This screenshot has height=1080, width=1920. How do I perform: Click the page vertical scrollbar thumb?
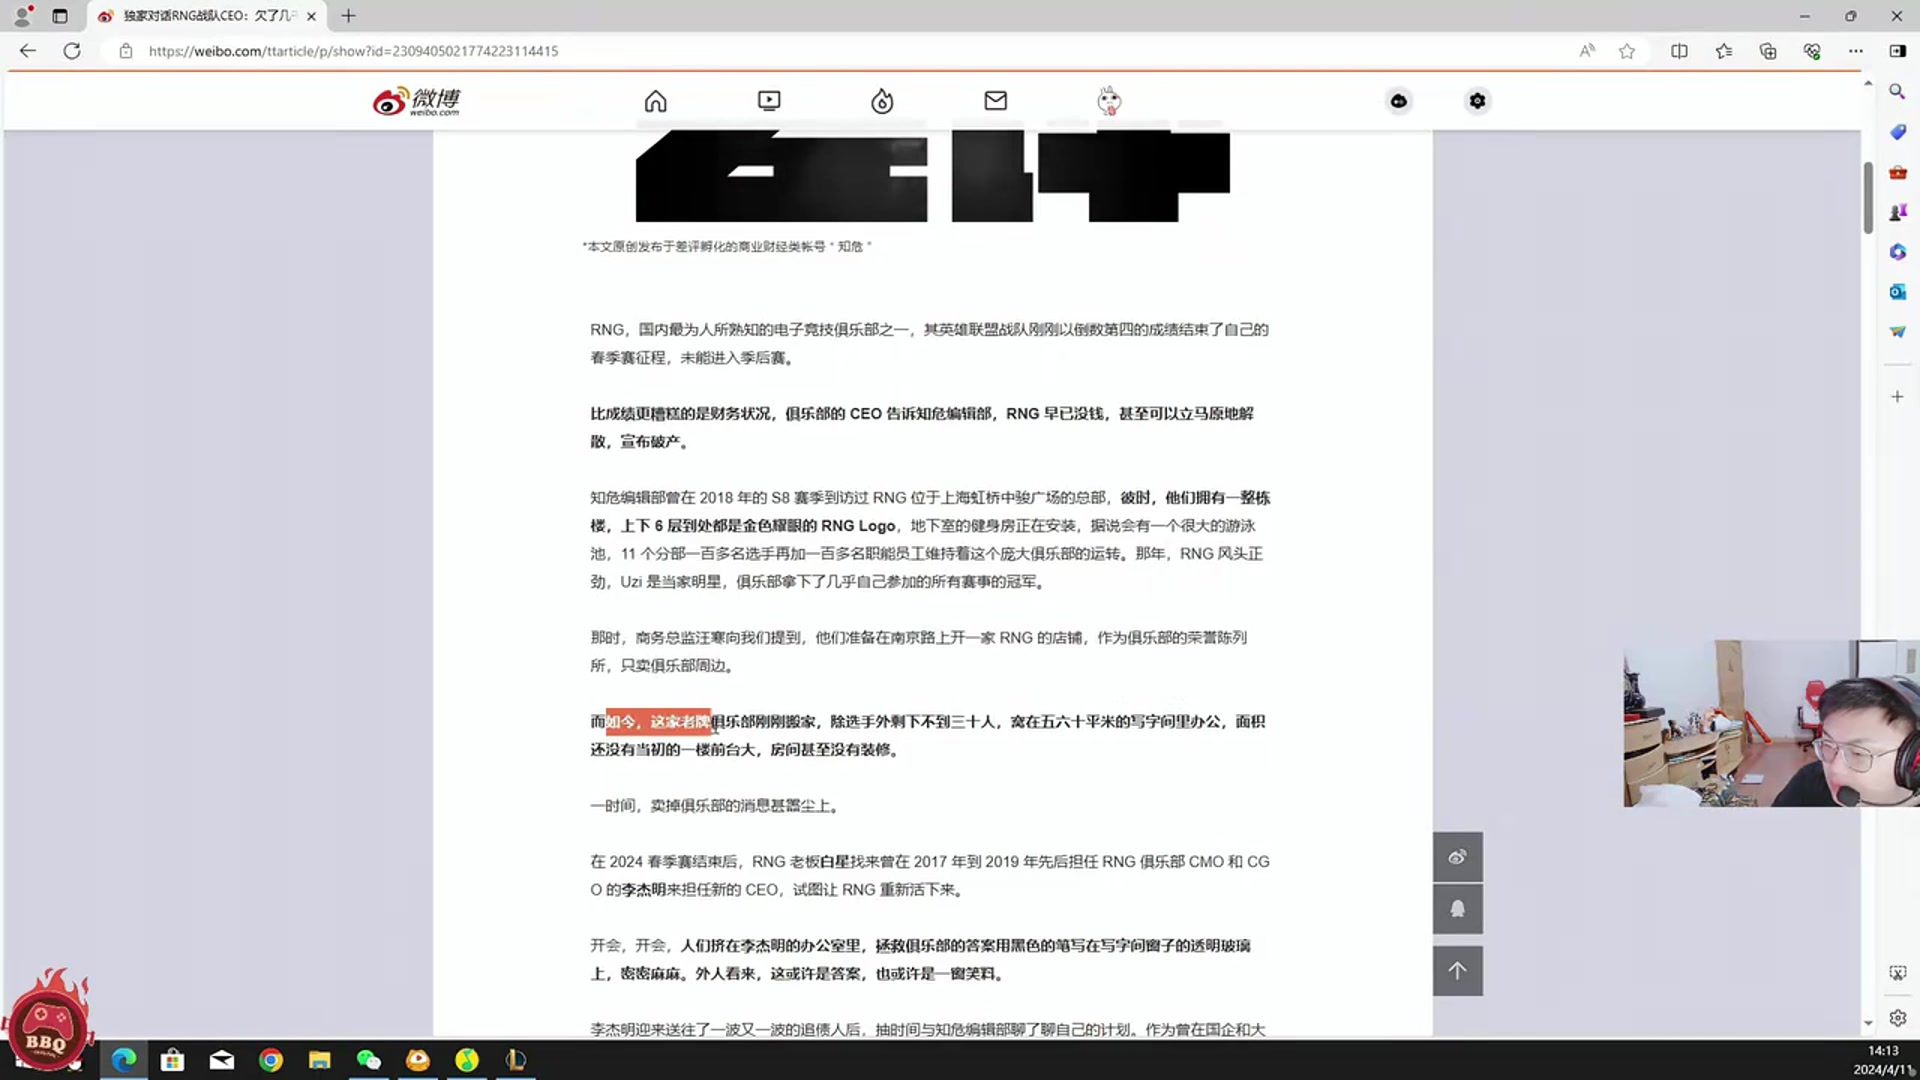coord(1868,197)
